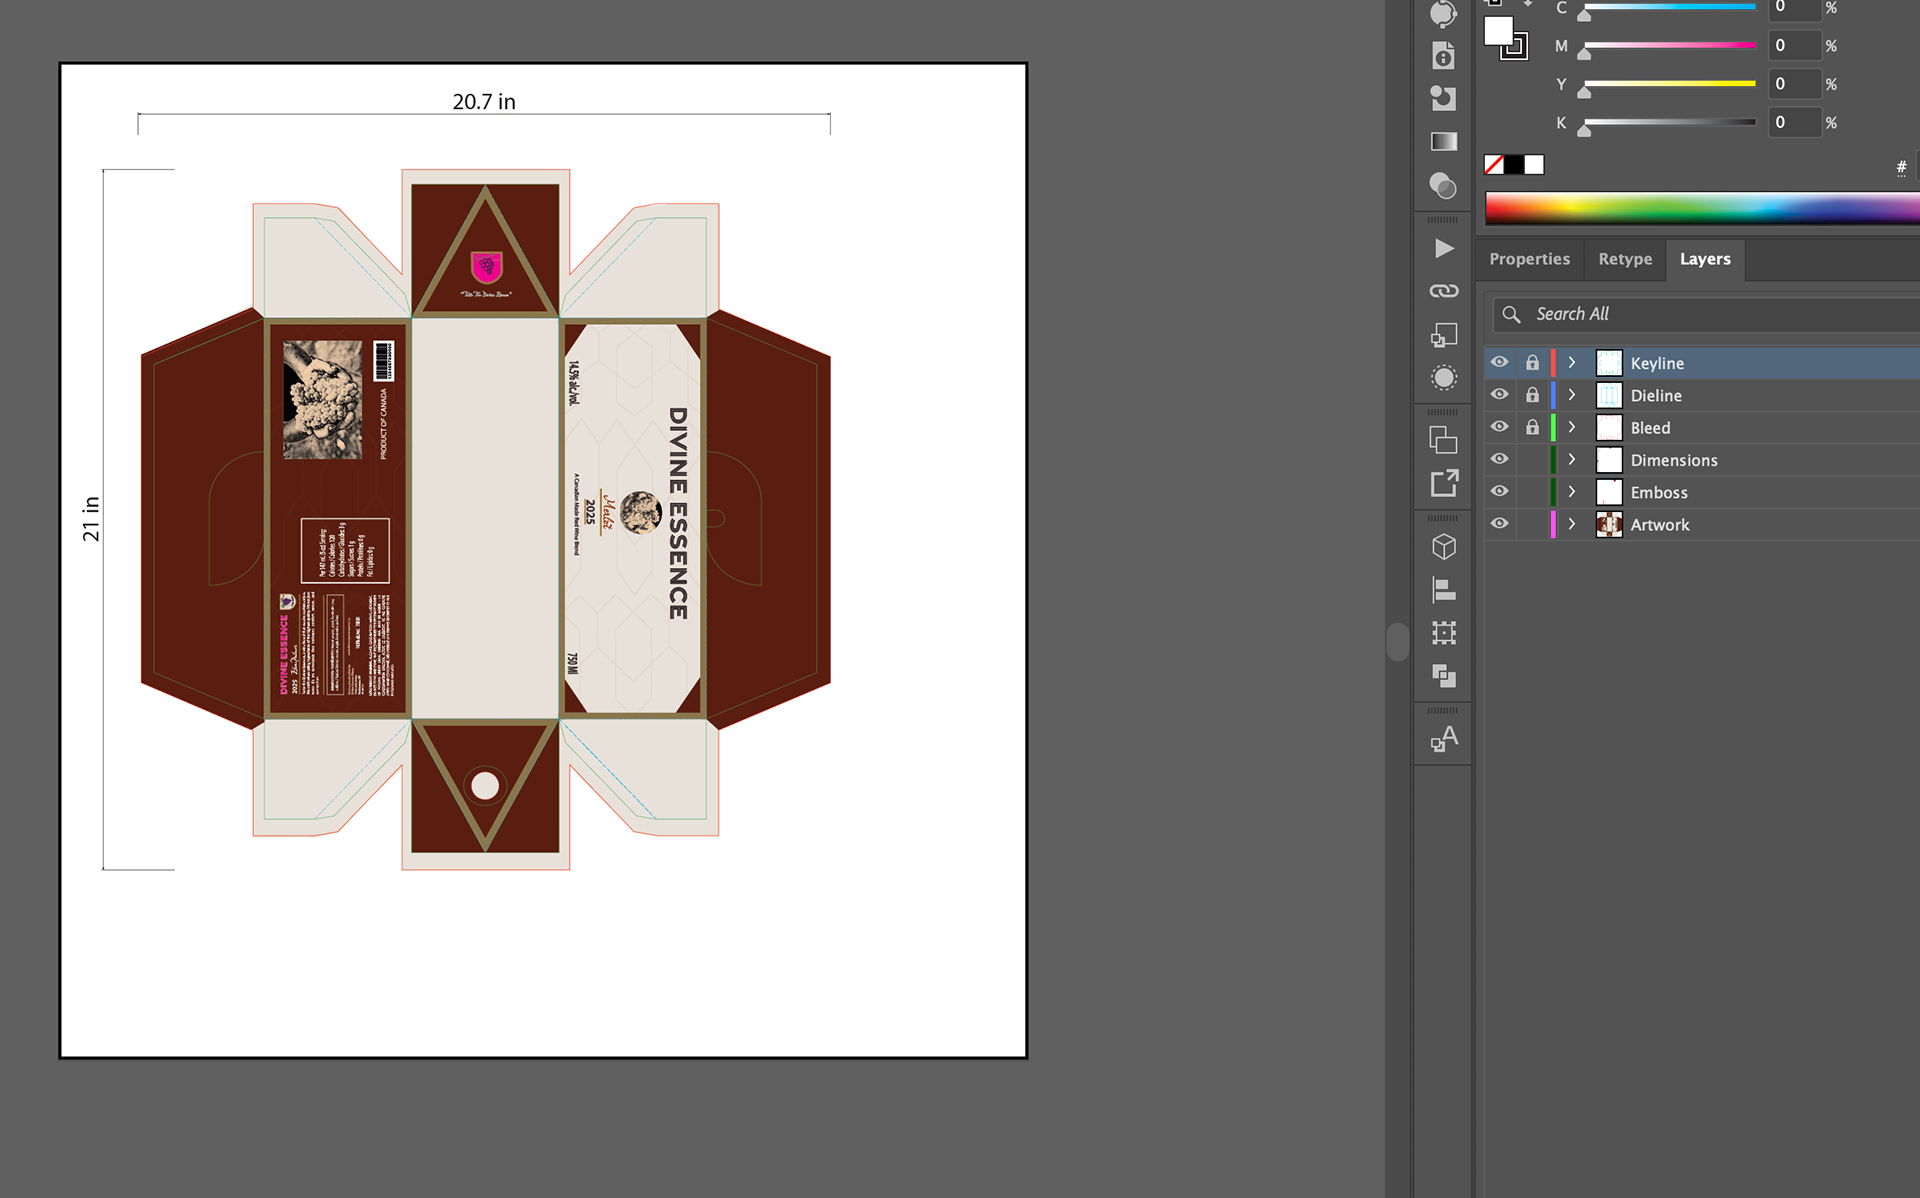This screenshot has height=1198, width=1920.
Task: Open the Color Guide panel icon at top
Action: 1443,13
